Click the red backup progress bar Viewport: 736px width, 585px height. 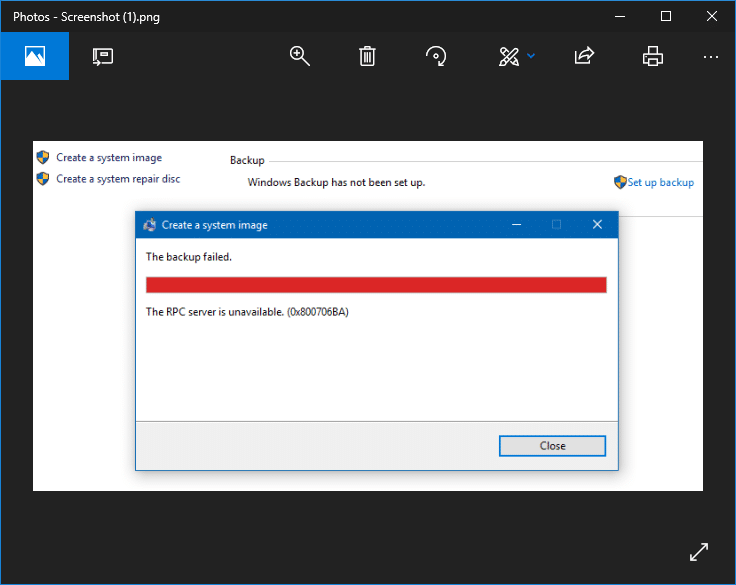(x=376, y=285)
